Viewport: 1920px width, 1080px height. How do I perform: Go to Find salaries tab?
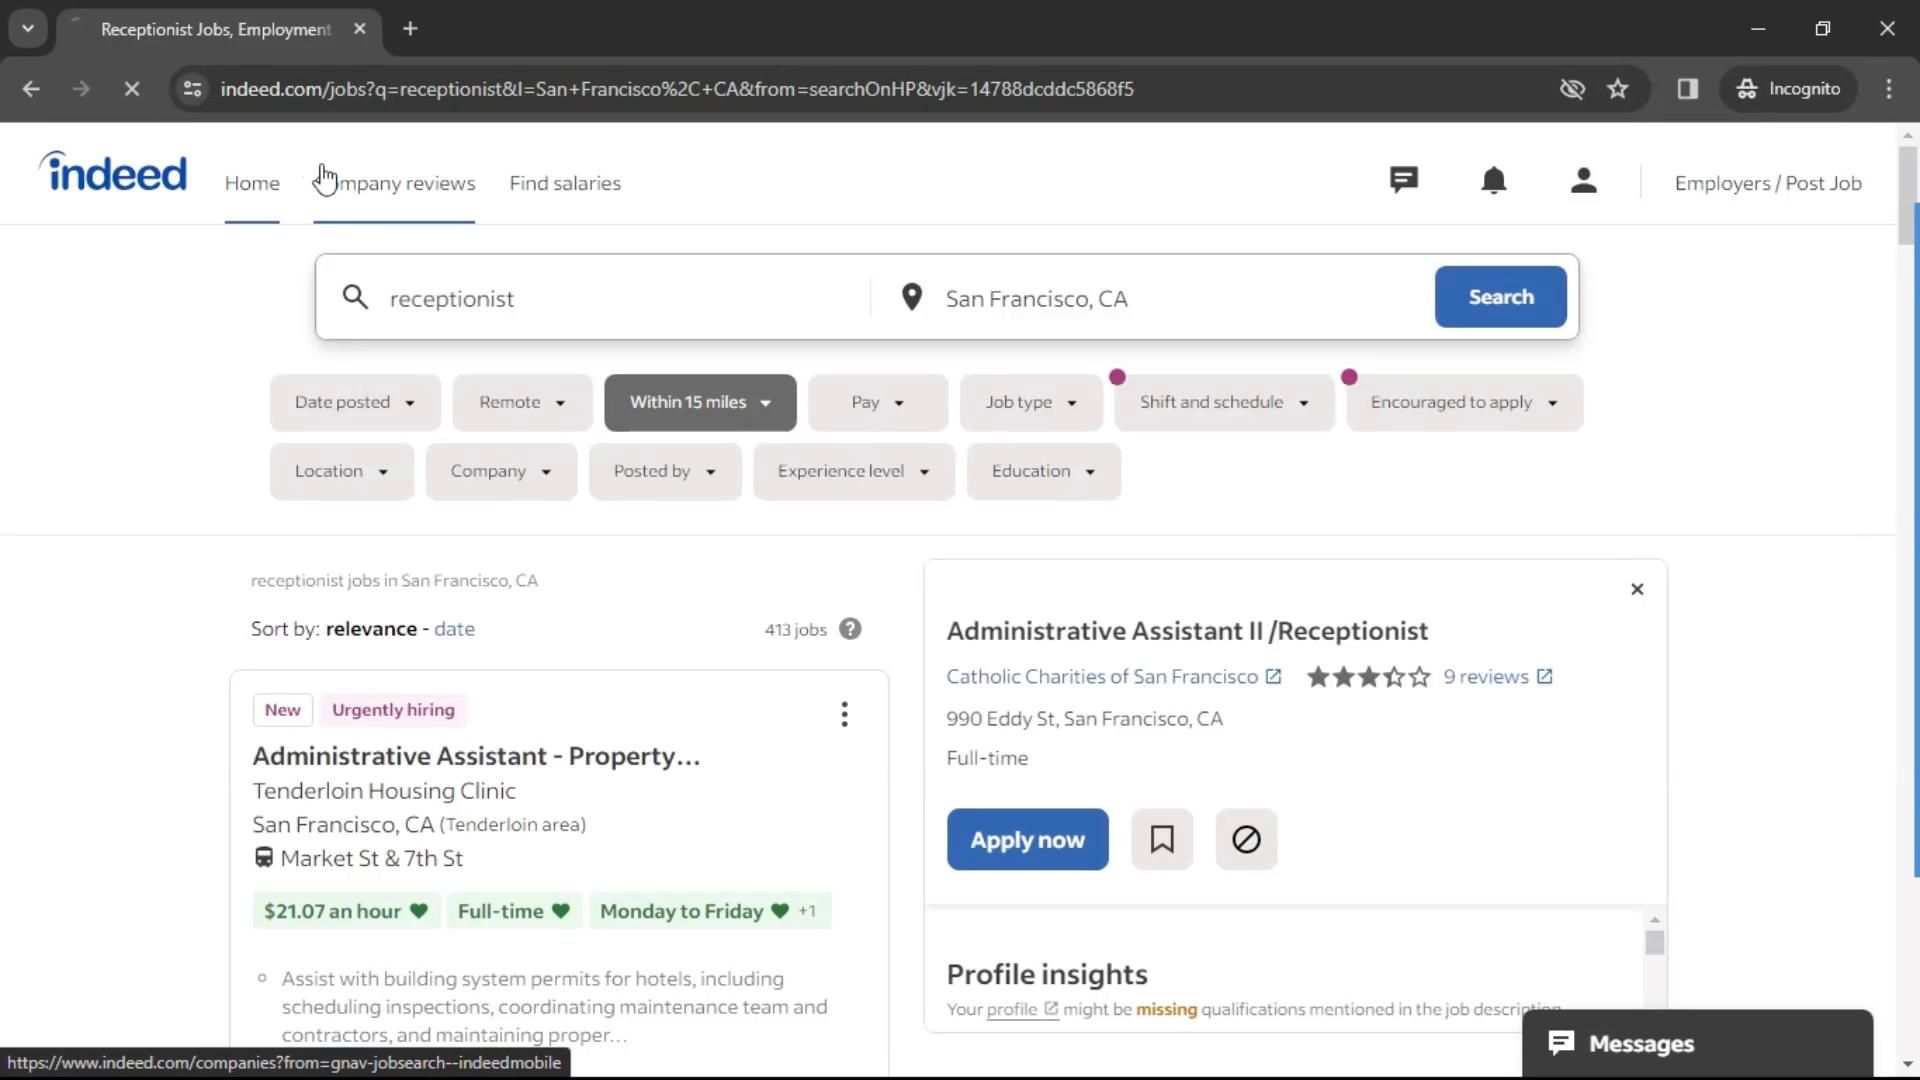pyautogui.click(x=565, y=183)
